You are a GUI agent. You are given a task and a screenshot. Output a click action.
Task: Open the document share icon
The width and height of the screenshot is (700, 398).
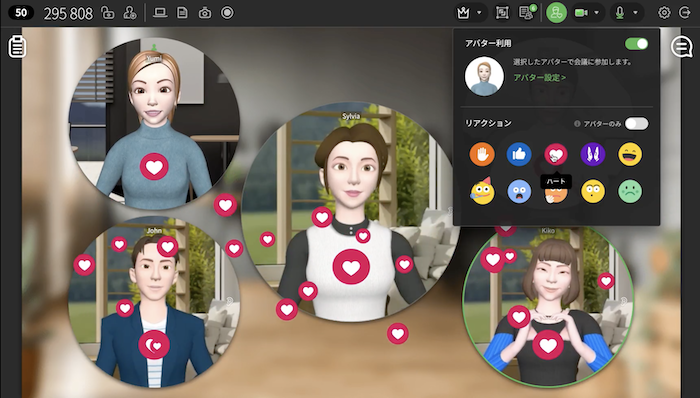pos(182,13)
